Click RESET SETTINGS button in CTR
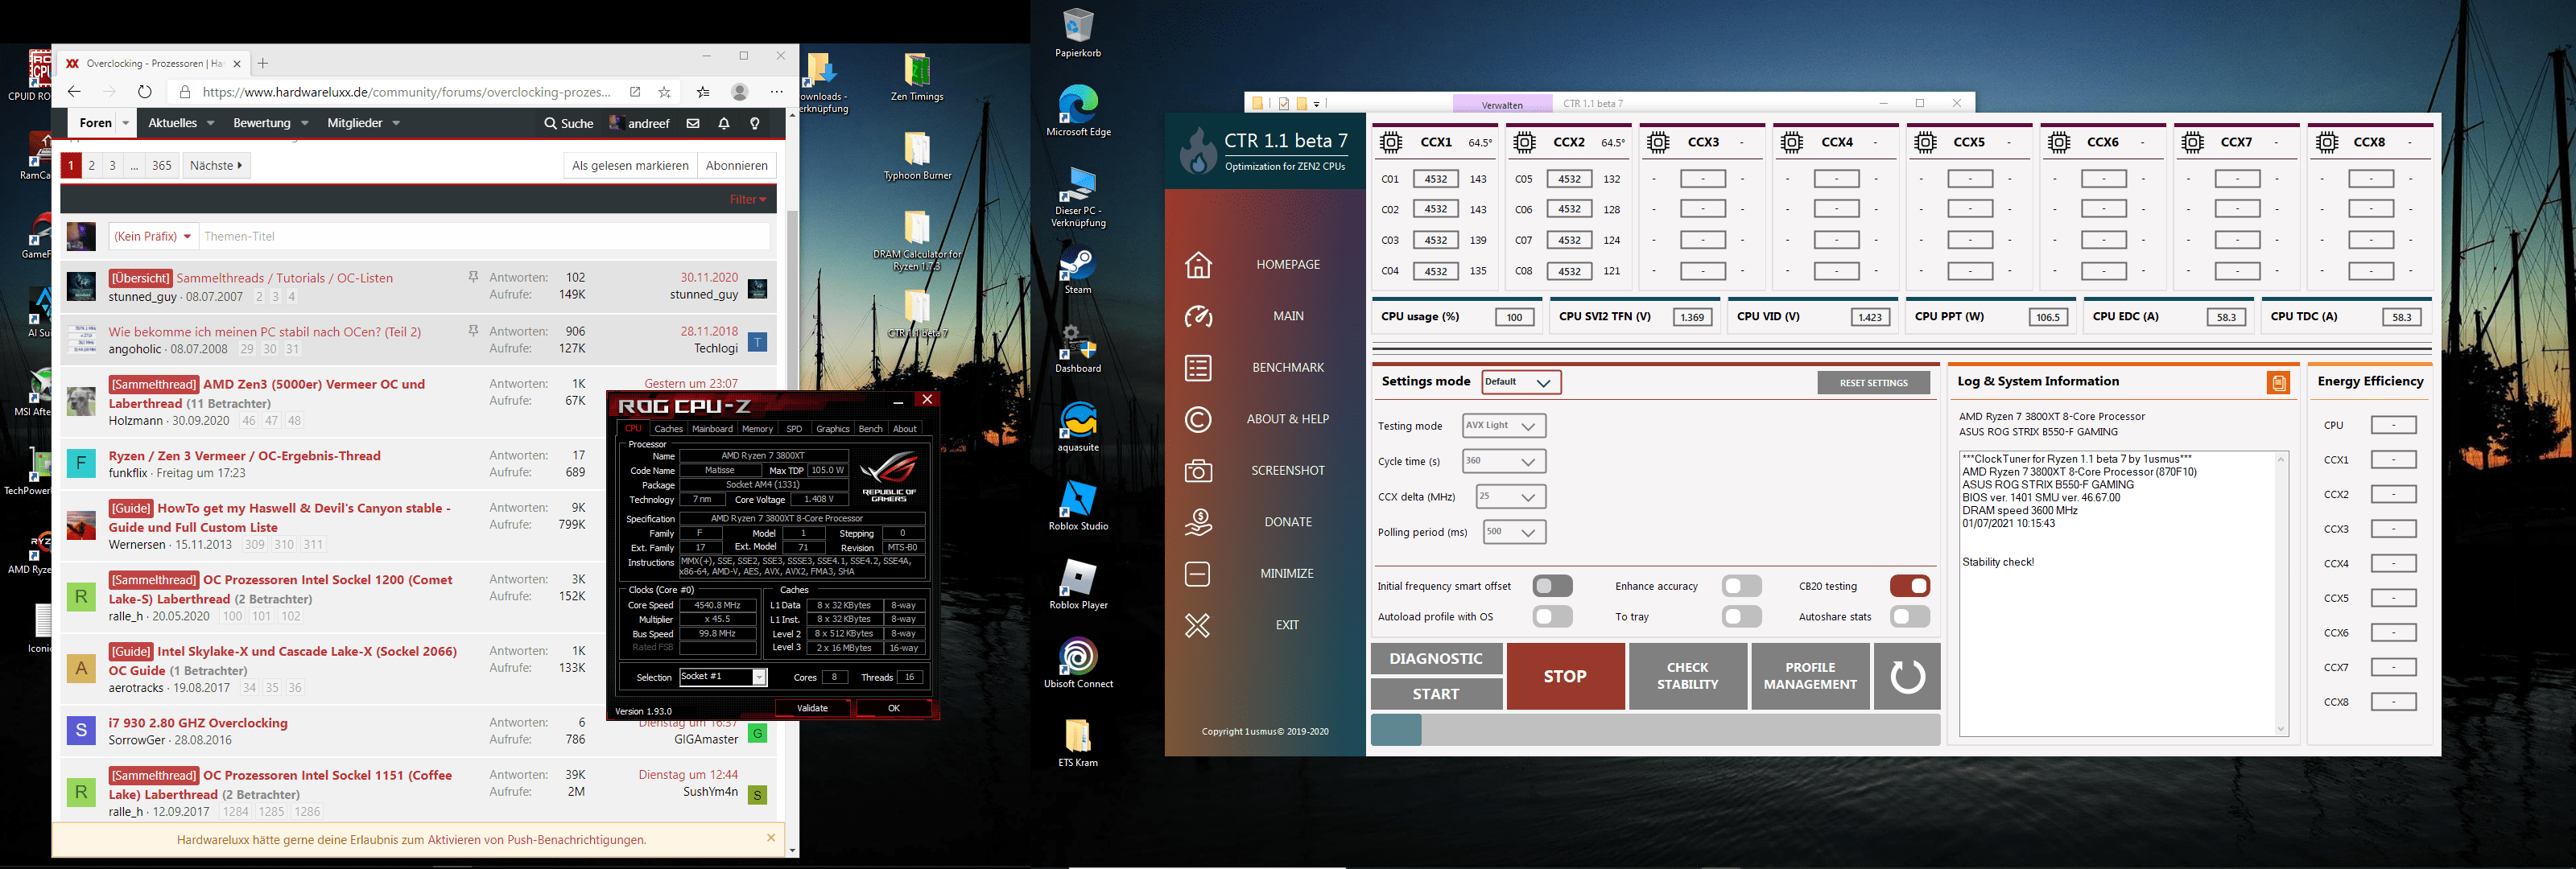Screen dimensions: 2576x869 [x=1873, y=383]
